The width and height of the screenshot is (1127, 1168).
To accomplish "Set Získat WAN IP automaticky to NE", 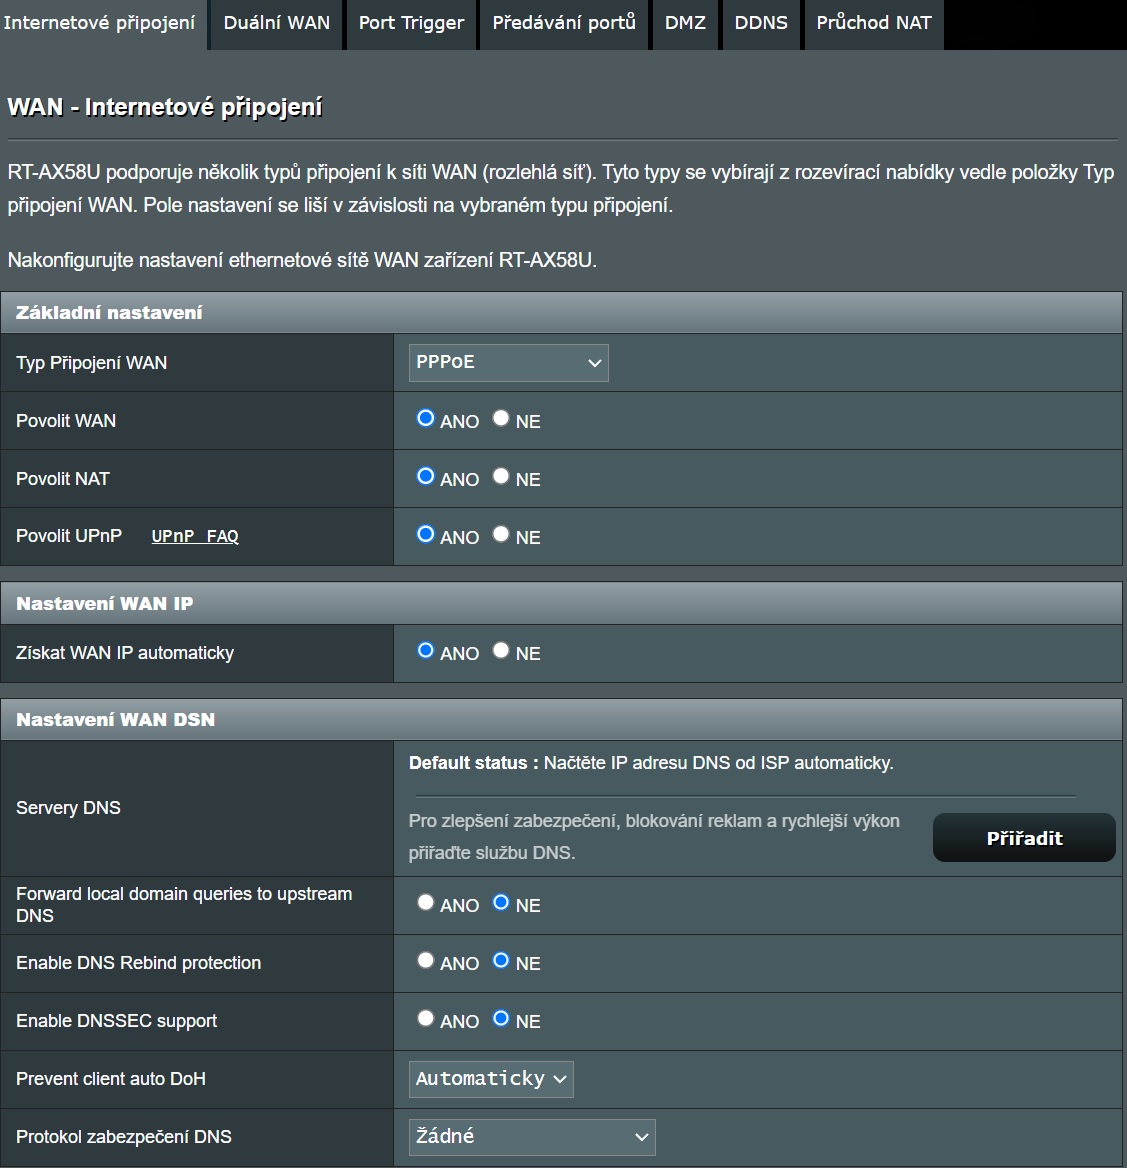I will coord(501,651).
